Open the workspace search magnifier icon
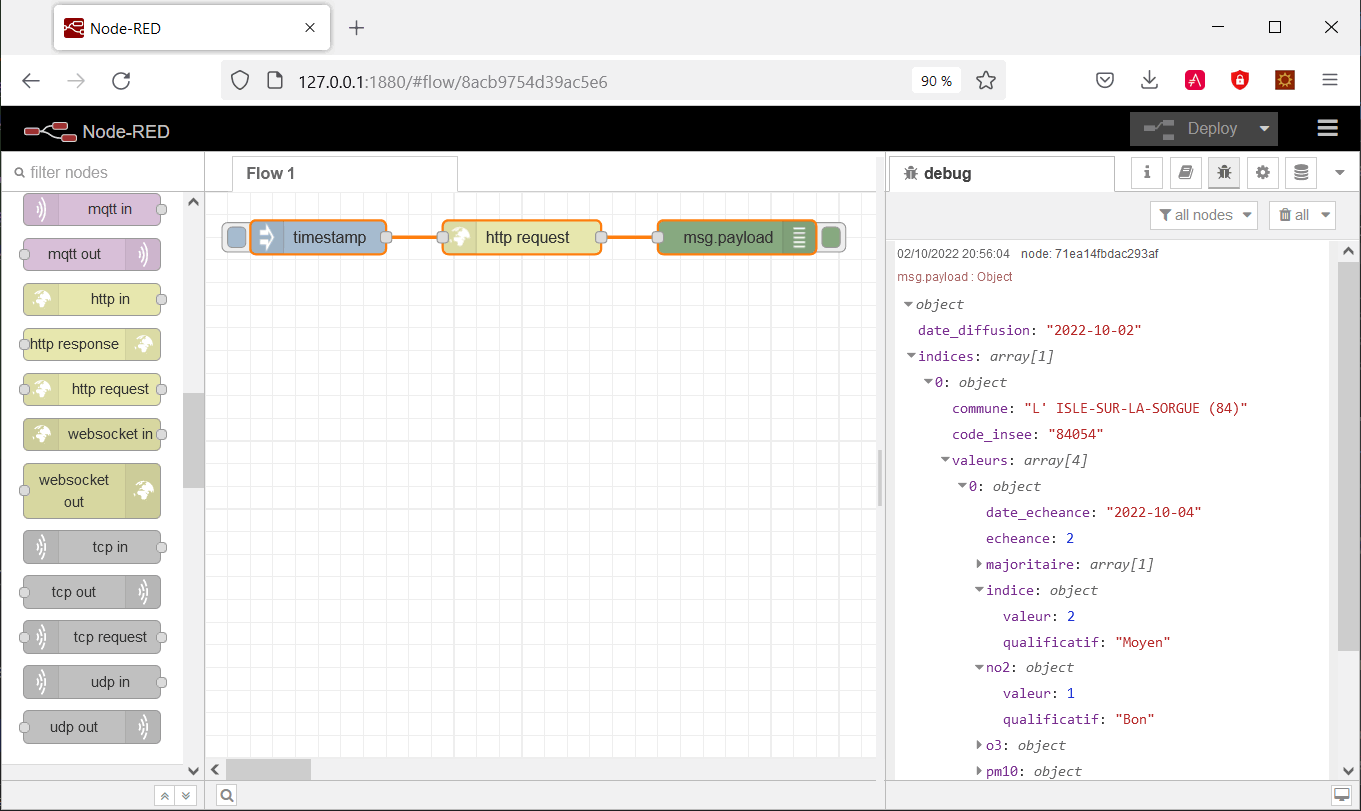 [x=227, y=796]
